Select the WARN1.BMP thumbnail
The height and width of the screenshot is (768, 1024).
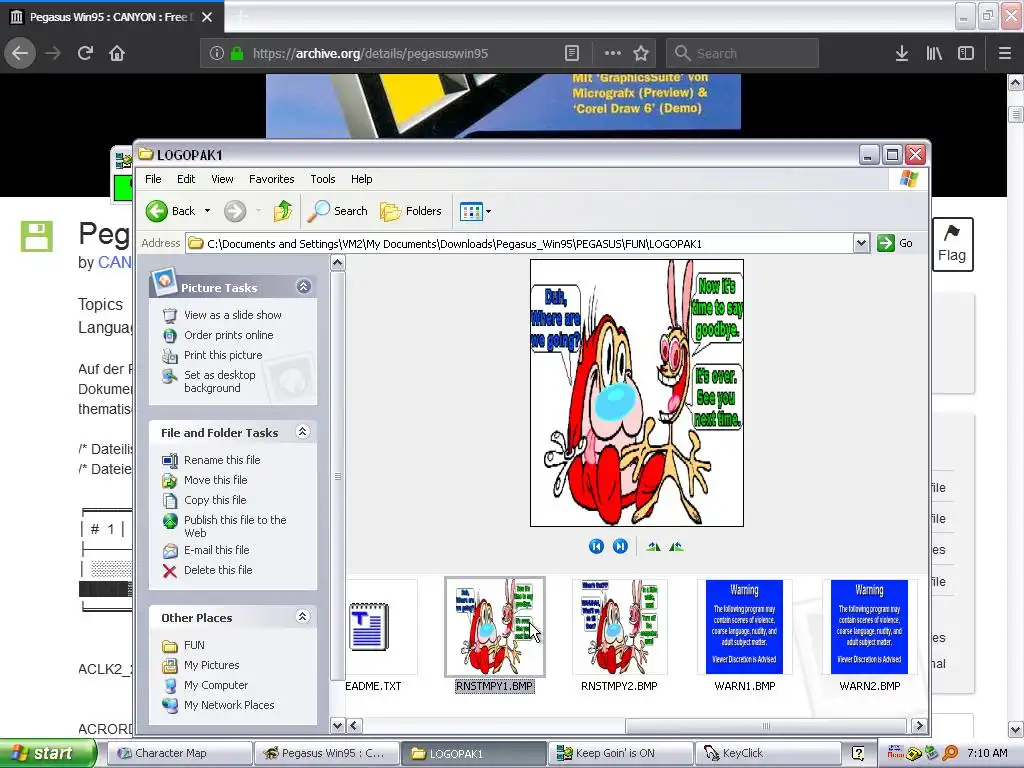tap(744, 627)
